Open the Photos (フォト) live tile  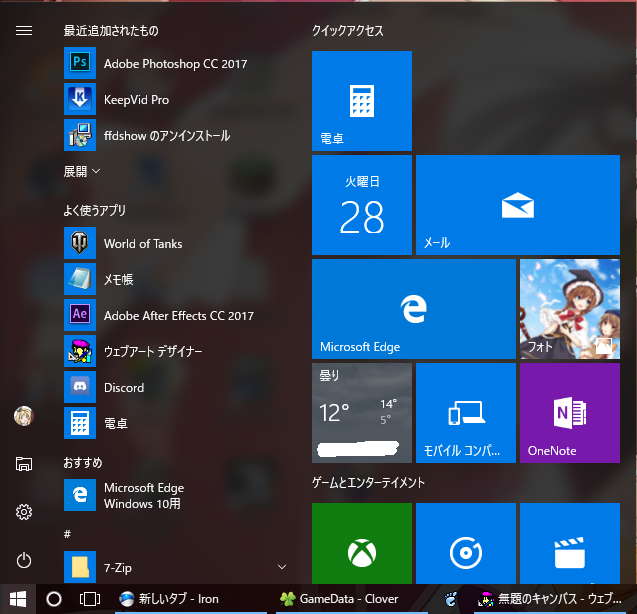pos(570,309)
